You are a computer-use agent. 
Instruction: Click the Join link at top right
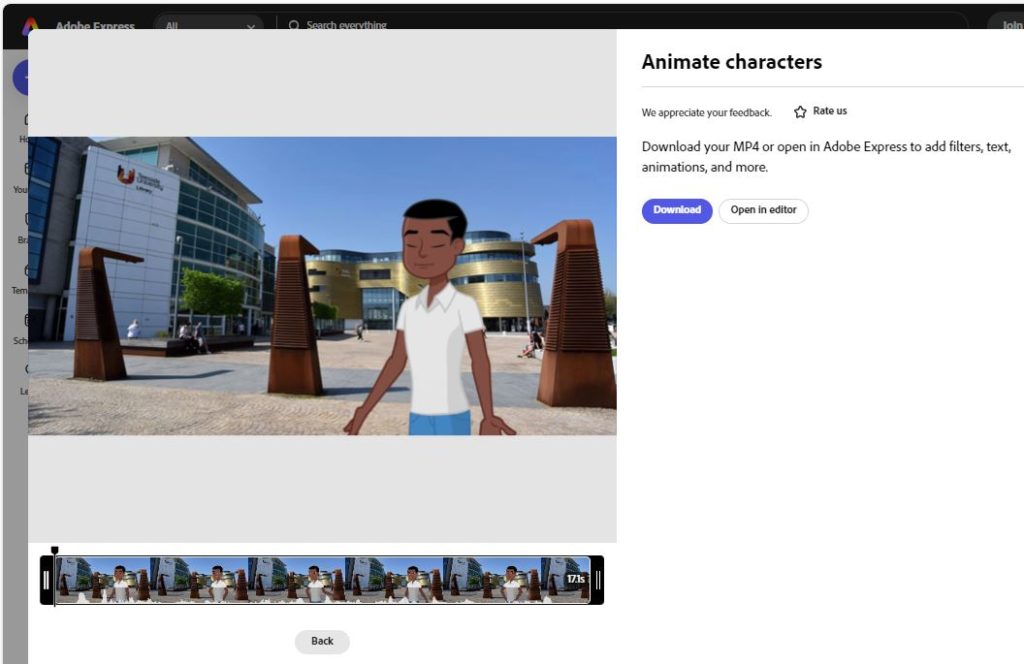(1013, 26)
